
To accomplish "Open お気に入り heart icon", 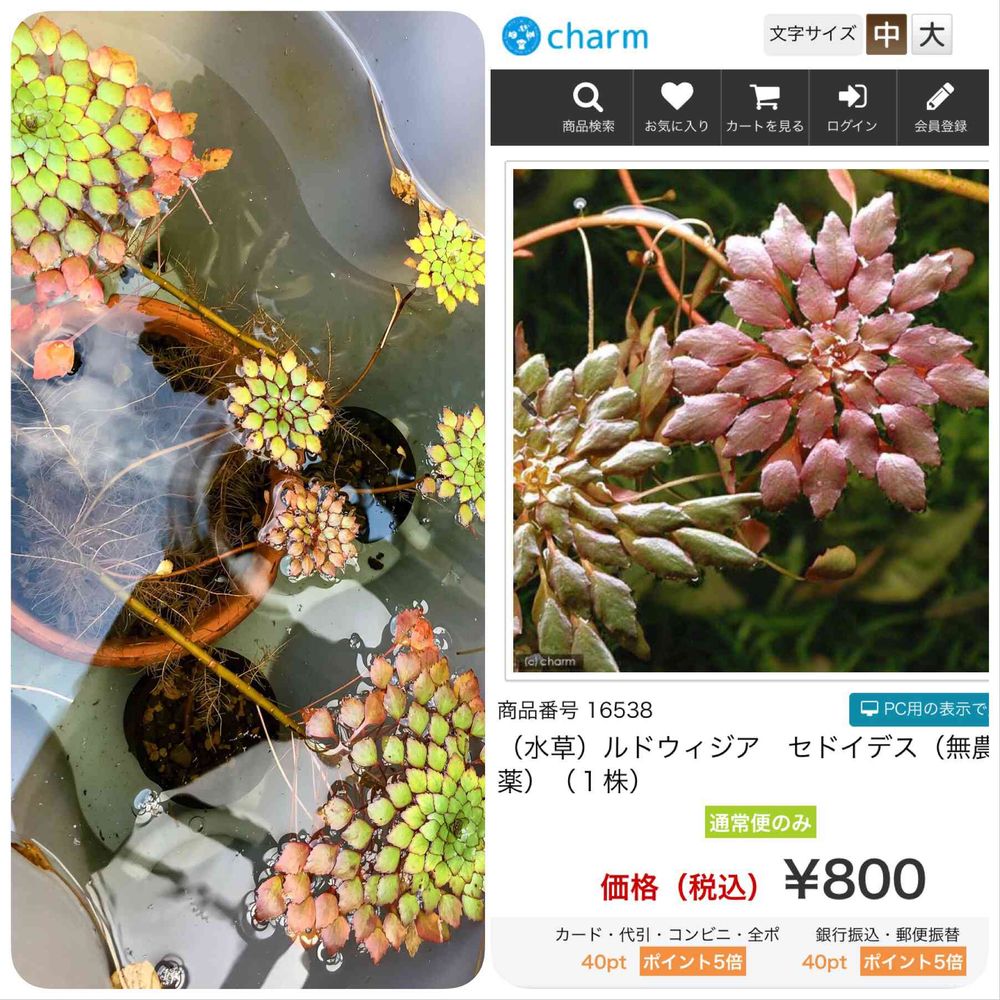I will [677, 96].
